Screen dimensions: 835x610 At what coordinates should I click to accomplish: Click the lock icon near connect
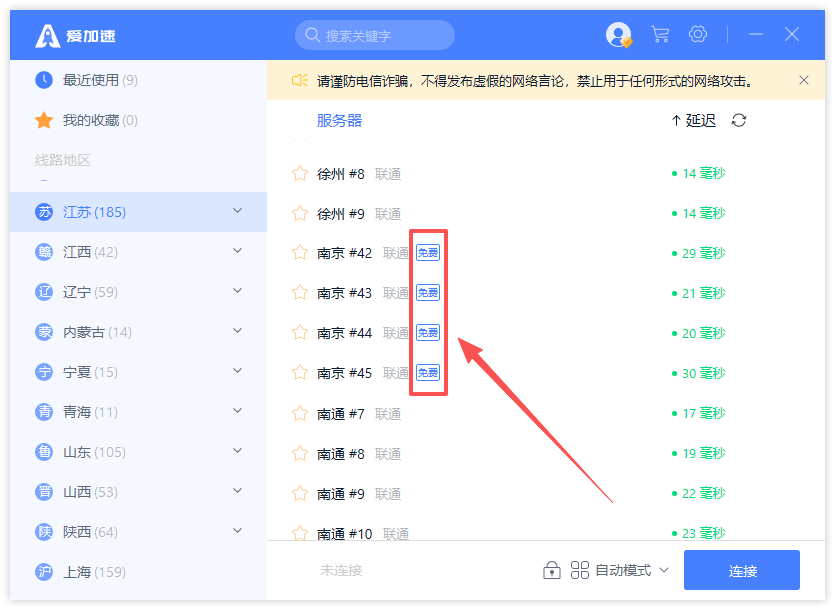(x=551, y=570)
